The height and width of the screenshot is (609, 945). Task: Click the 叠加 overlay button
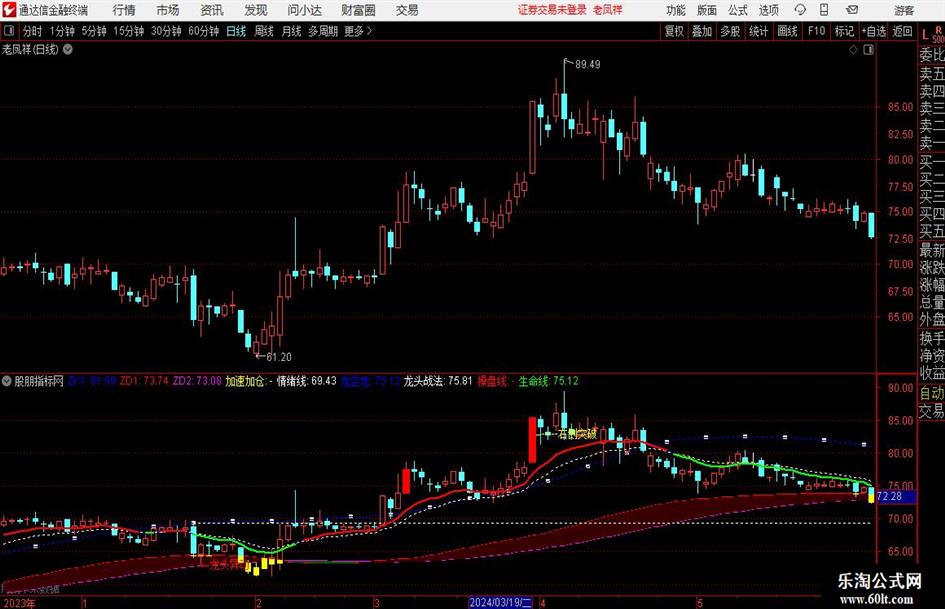pos(702,31)
